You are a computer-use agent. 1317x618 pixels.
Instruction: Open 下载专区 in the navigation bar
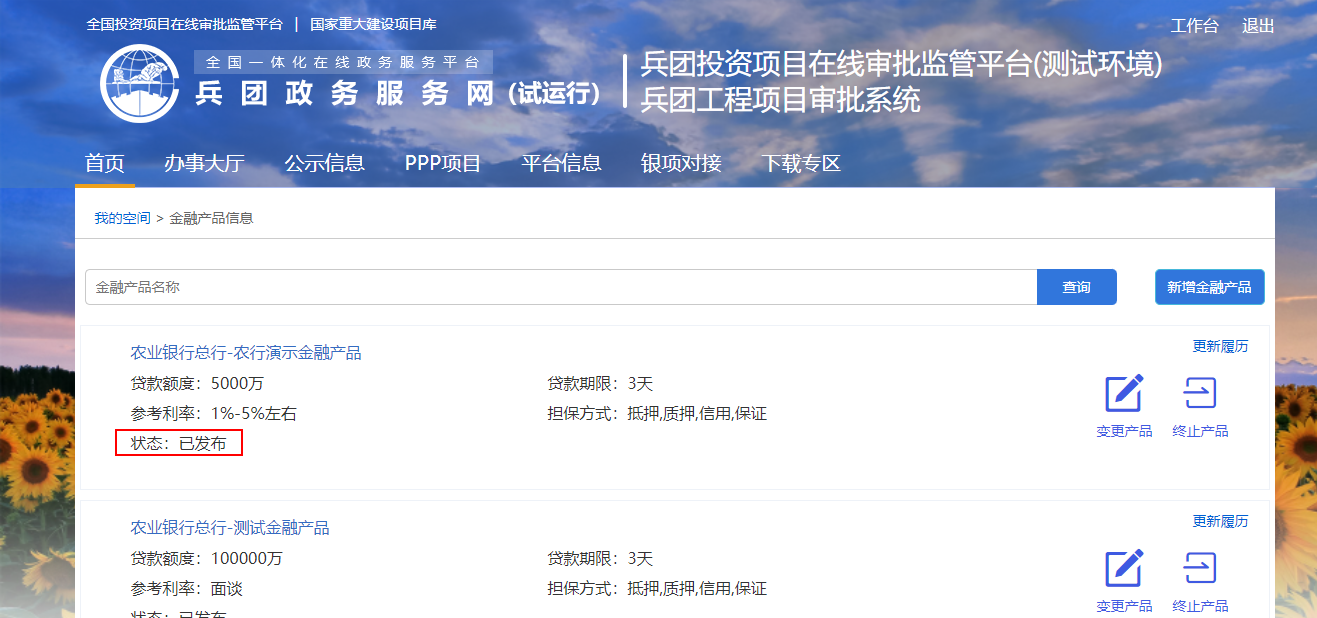point(801,164)
